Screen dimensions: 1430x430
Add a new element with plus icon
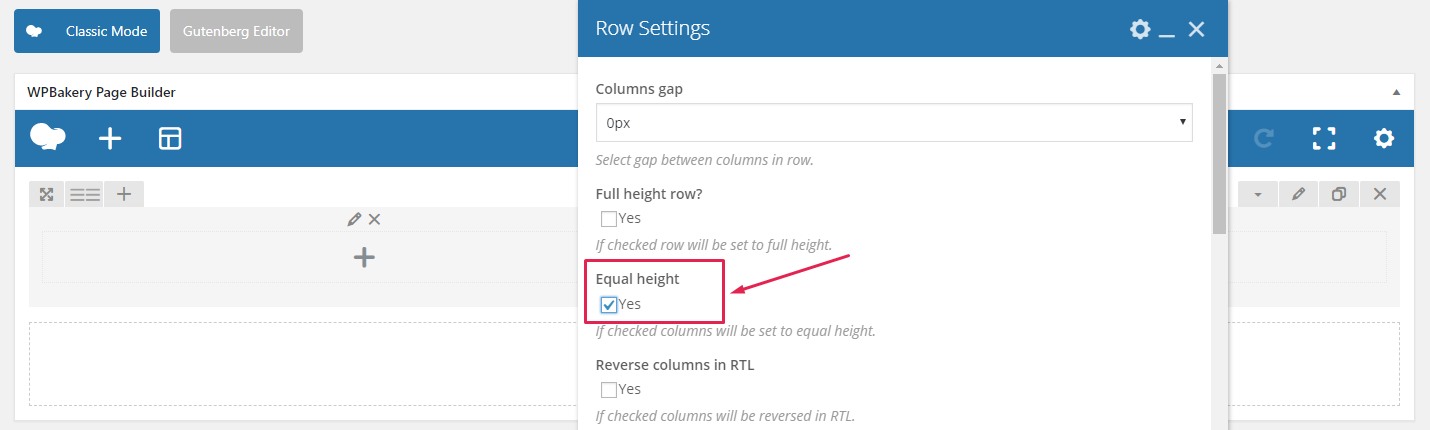pyautogui.click(x=110, y=139)
